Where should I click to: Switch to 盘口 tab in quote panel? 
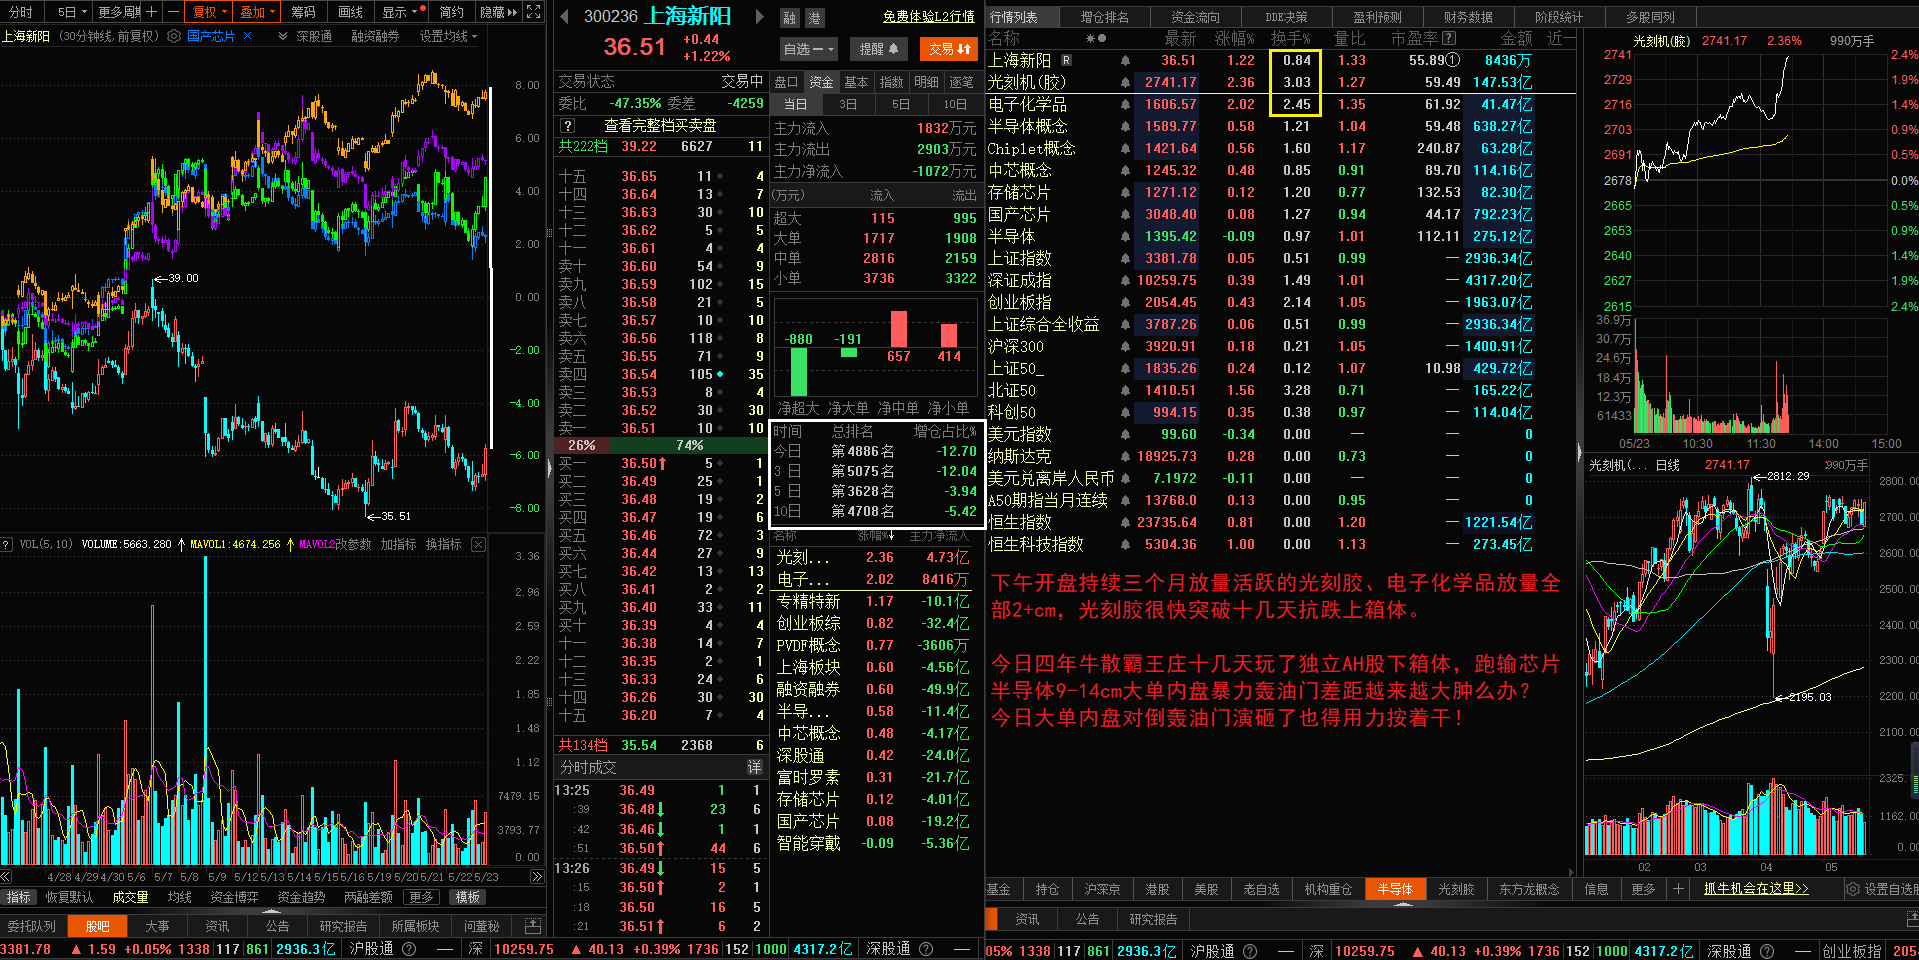pos(787,82)
